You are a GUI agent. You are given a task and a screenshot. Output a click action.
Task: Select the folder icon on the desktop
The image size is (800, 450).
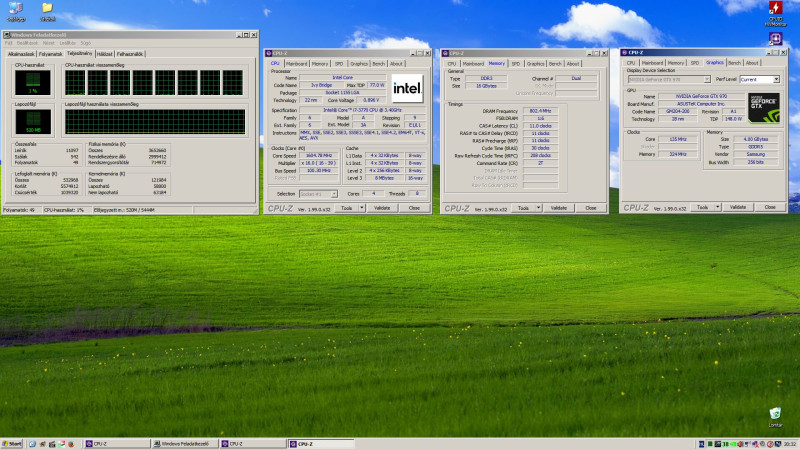point(47,11)
